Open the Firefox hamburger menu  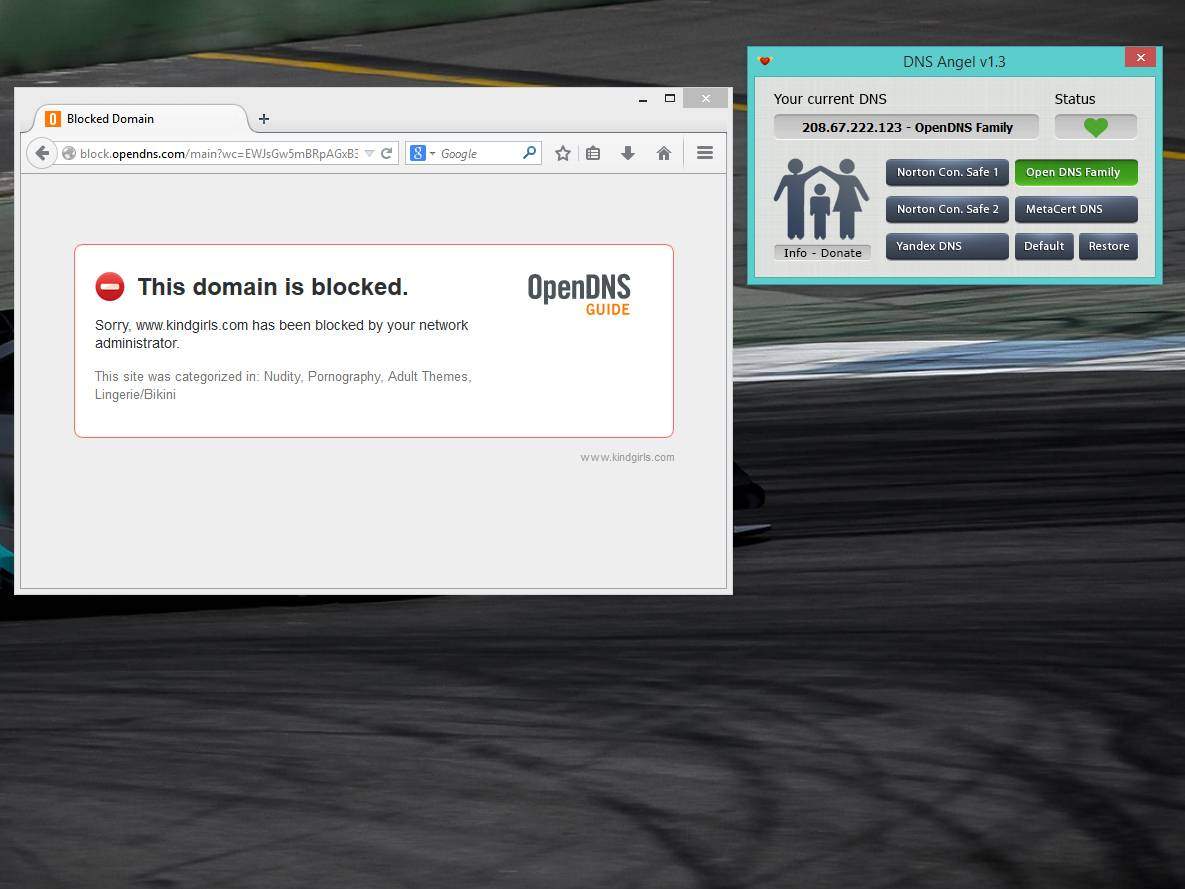point(704,153)
